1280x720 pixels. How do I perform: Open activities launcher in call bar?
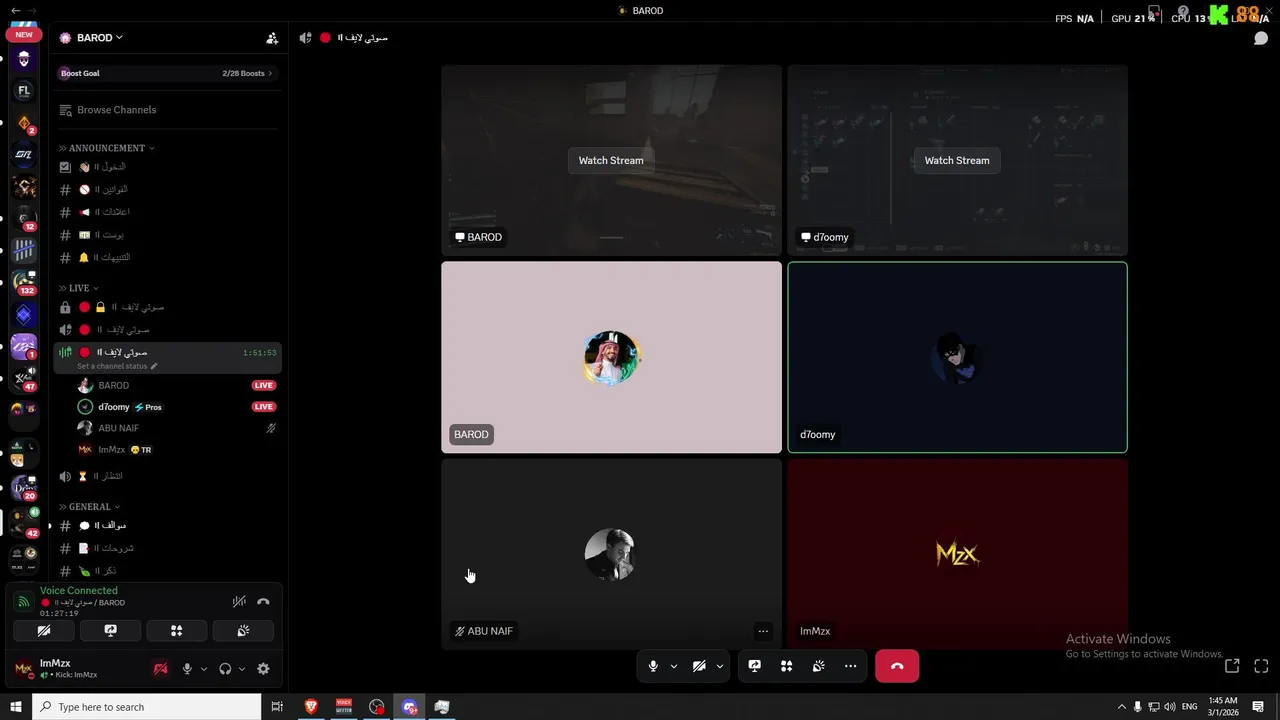pos(787,666)
